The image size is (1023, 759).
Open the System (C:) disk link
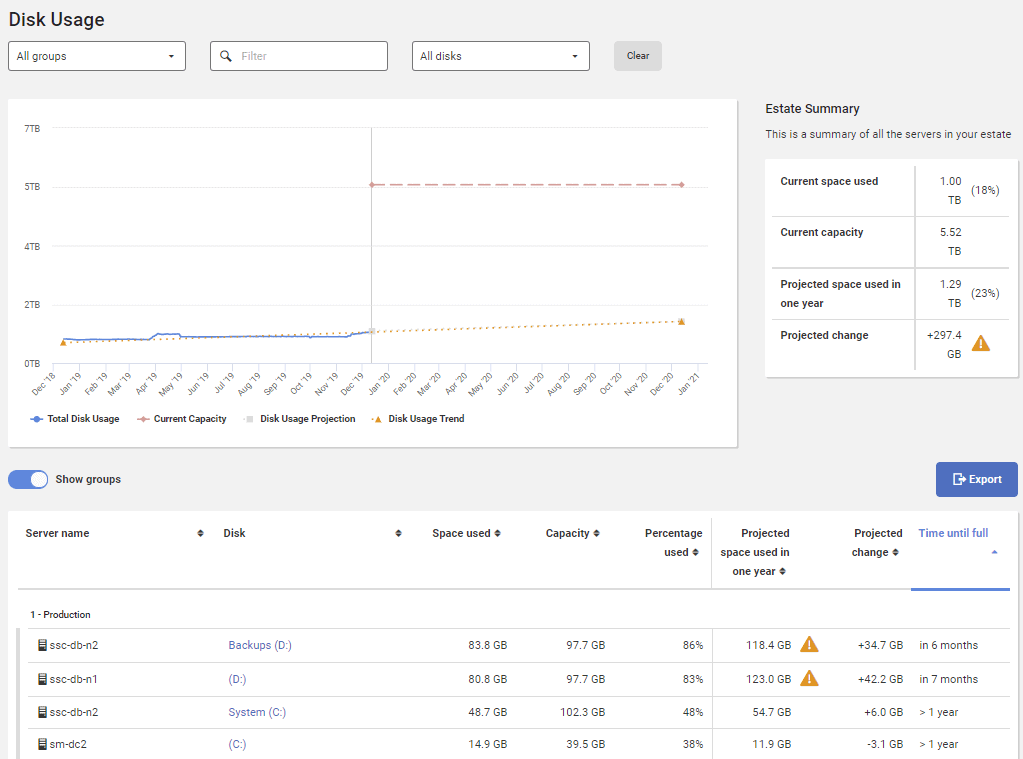257,712
